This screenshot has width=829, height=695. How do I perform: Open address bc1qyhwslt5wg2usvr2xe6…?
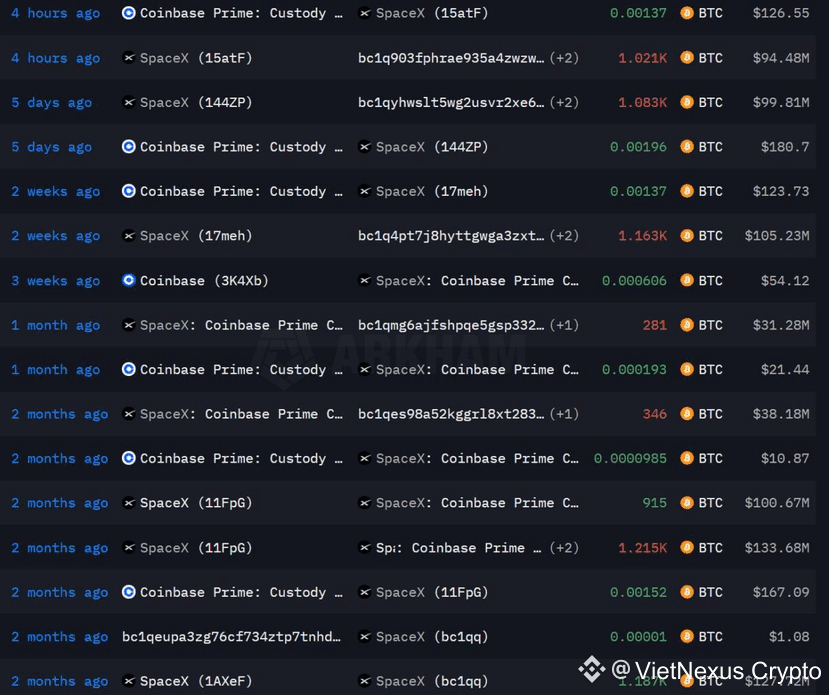click(x=451, y=102)
